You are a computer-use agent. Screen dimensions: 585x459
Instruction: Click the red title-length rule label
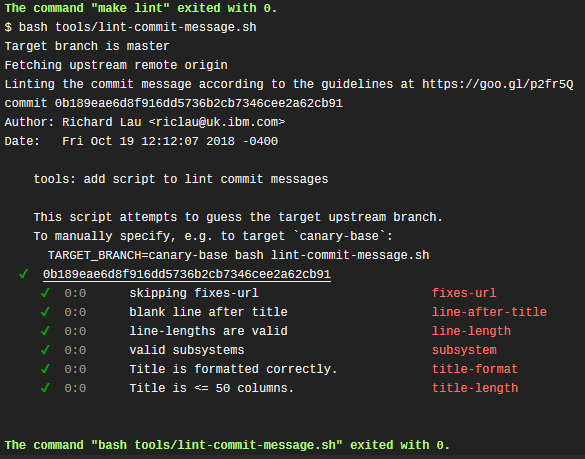pos(475,388)
